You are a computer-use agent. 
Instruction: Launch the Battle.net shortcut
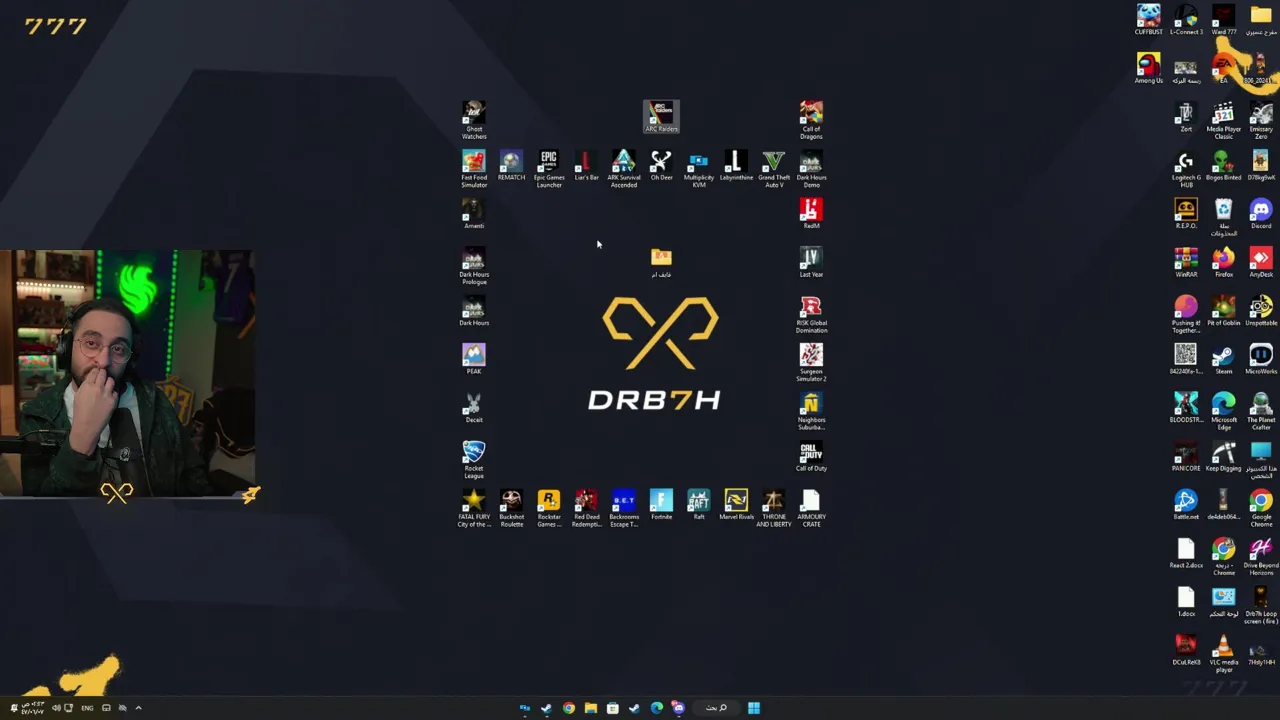coord(1186,505)
